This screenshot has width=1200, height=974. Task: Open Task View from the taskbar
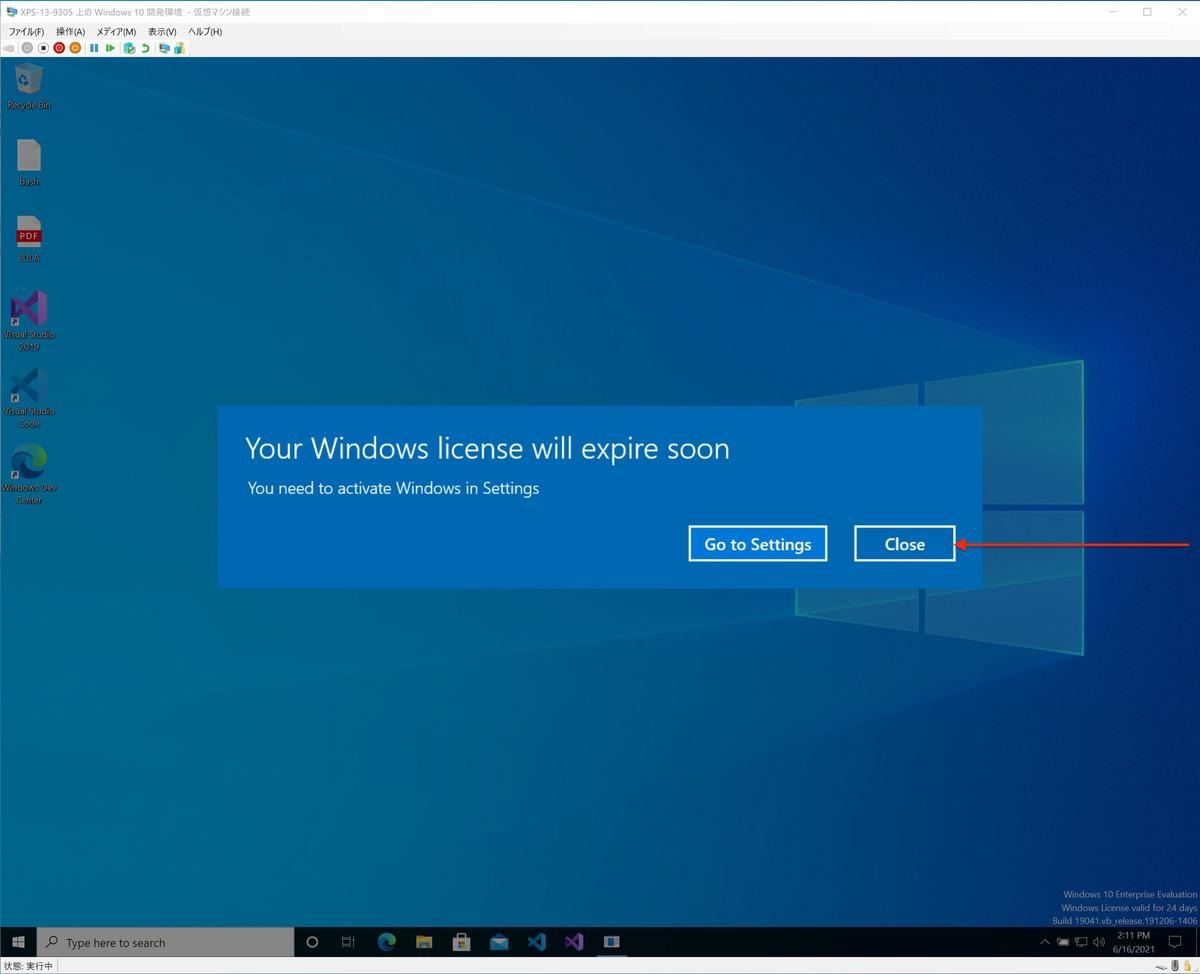pos(348,942)
